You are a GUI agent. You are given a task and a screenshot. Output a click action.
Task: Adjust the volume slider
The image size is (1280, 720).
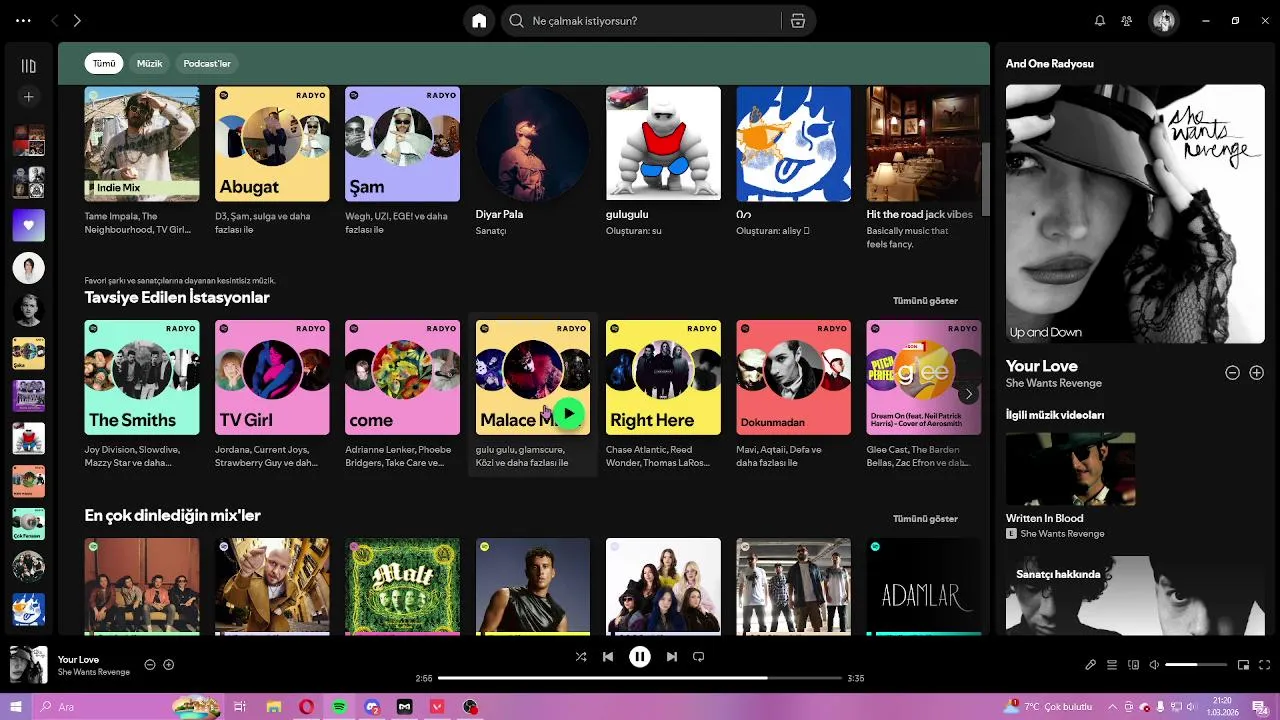[1196, 665]
